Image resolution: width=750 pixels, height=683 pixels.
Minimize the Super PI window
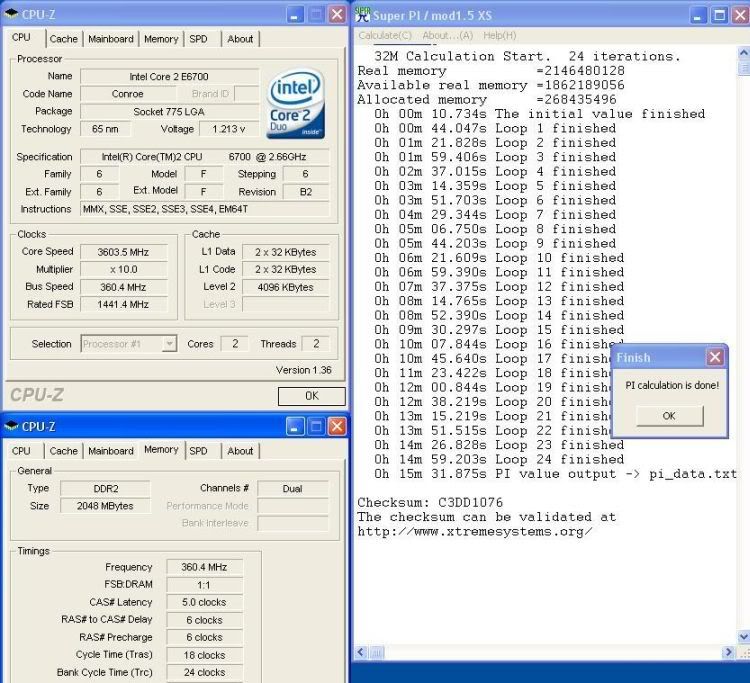coord(697,15)
